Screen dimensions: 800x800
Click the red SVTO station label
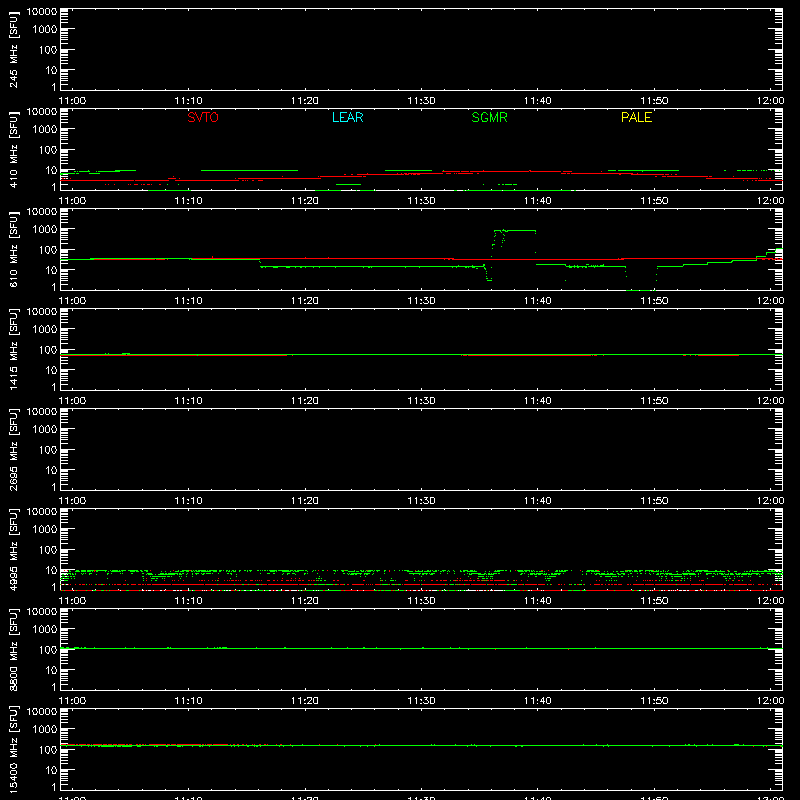203,117
